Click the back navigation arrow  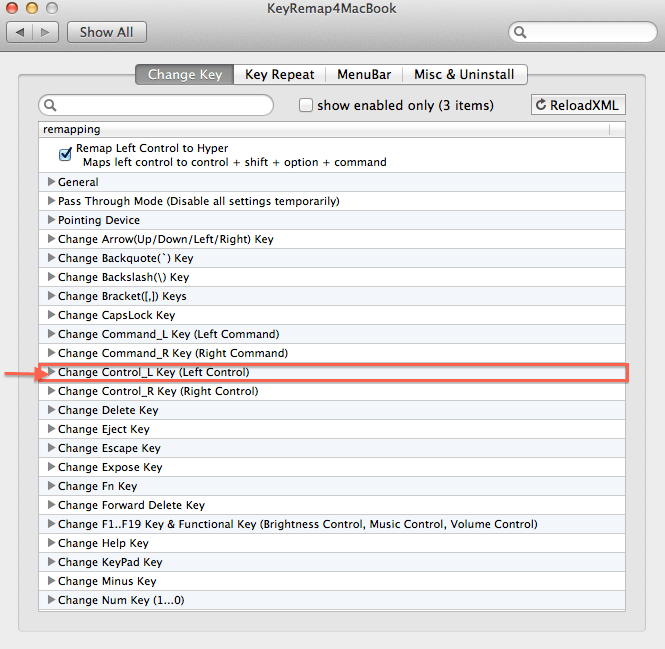coord(20,32)
